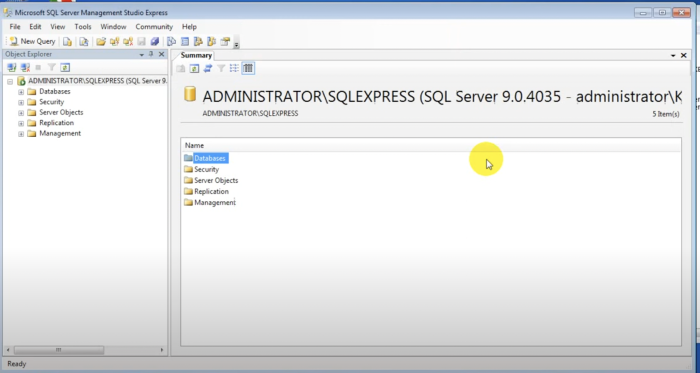Close the Object Explorer panel

162,54
